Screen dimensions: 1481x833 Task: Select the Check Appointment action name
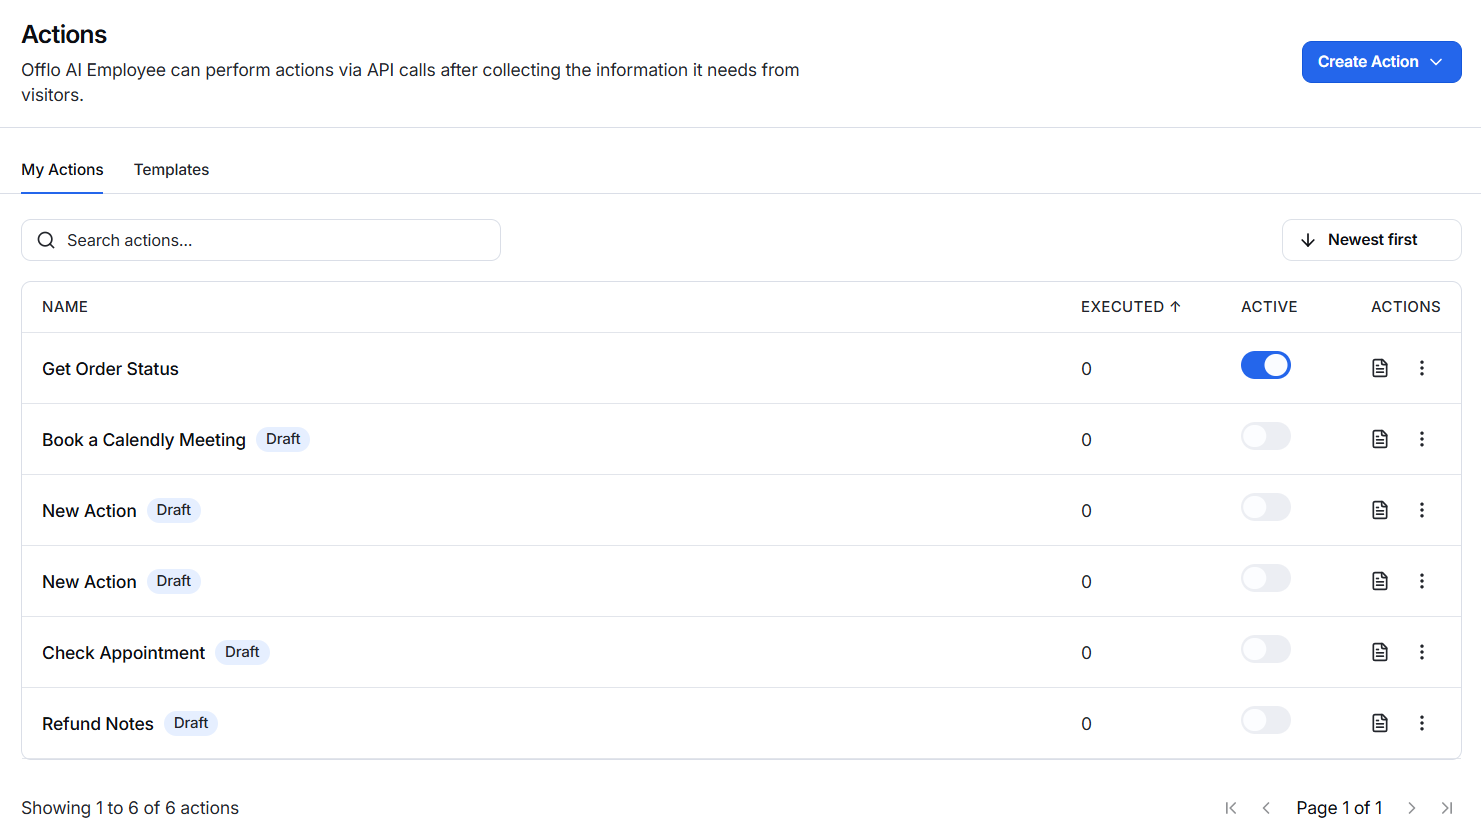tap(123, 653)
